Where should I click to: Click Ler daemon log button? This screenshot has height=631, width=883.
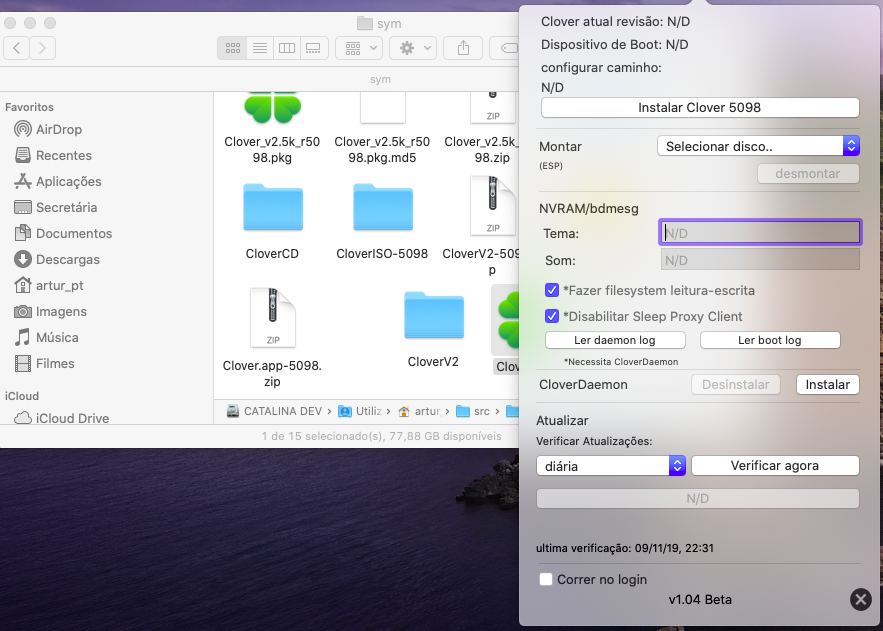click(x=615, y=340)
